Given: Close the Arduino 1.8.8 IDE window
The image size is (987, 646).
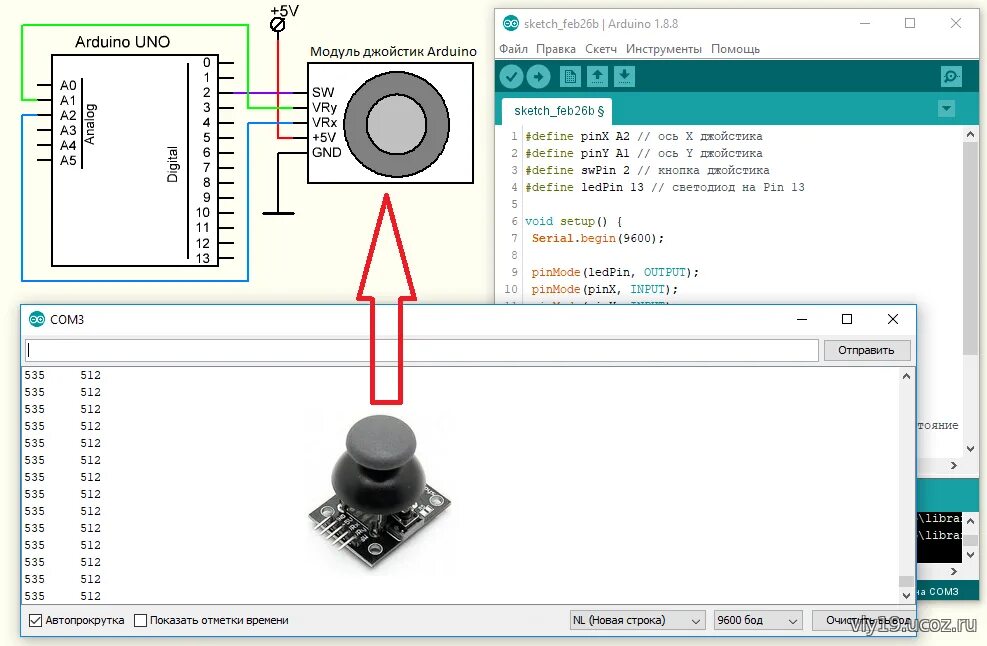Looking at the screenshot, I should click(956, 23).
